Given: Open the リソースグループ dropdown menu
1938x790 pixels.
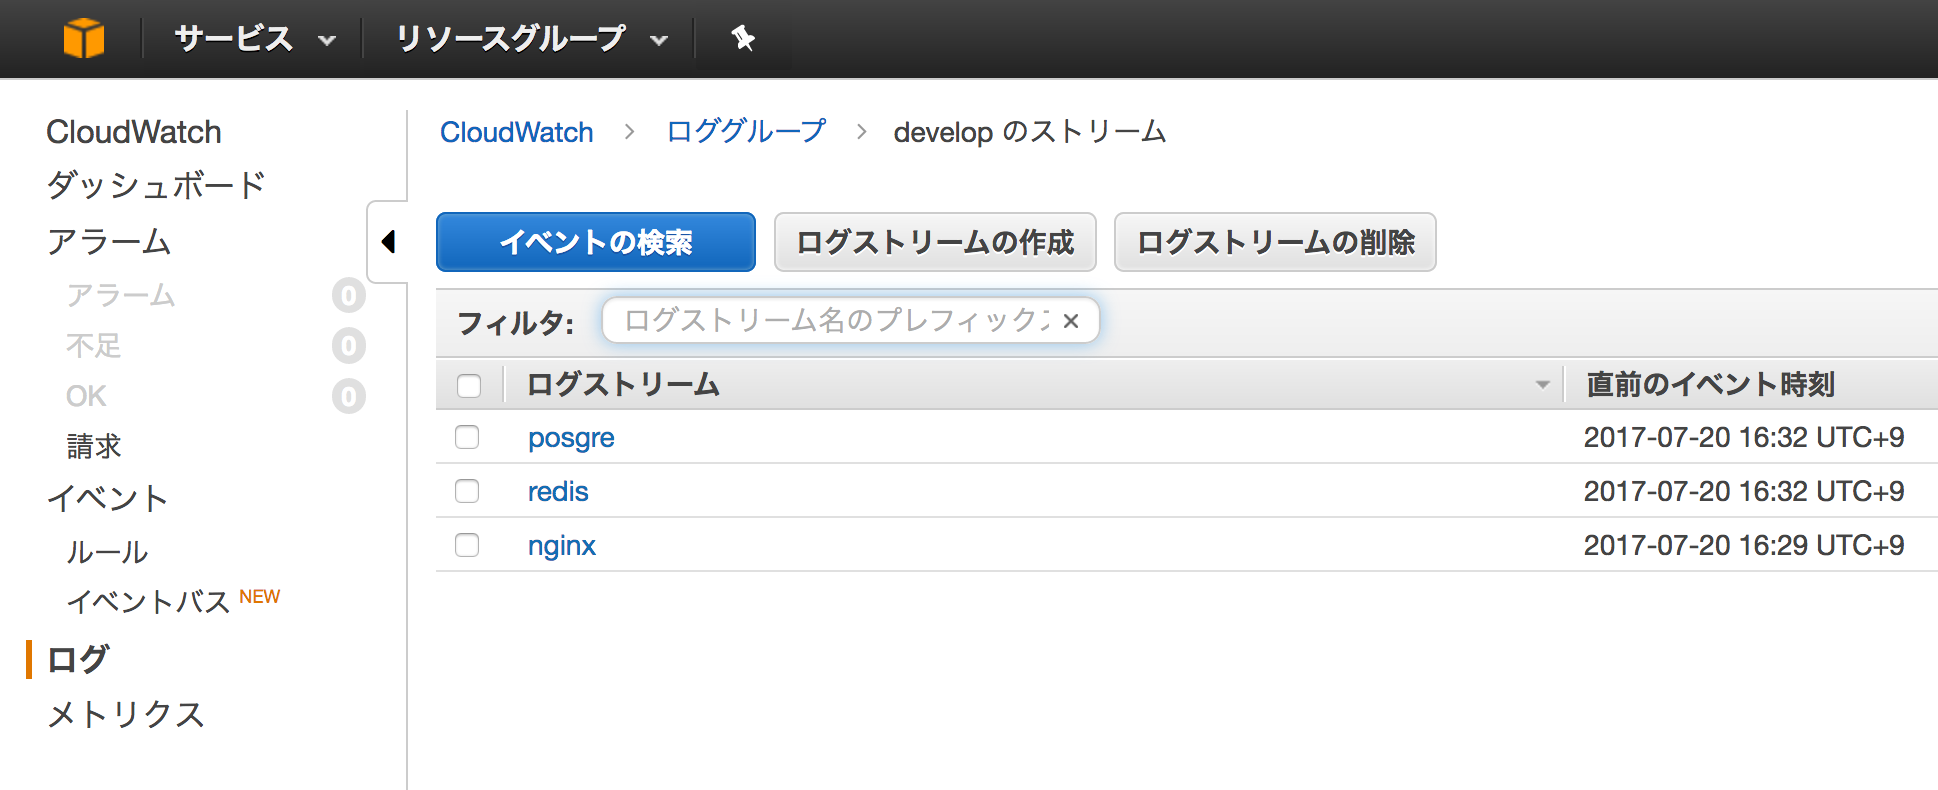Looking at the screenshot, I should 531,39.
